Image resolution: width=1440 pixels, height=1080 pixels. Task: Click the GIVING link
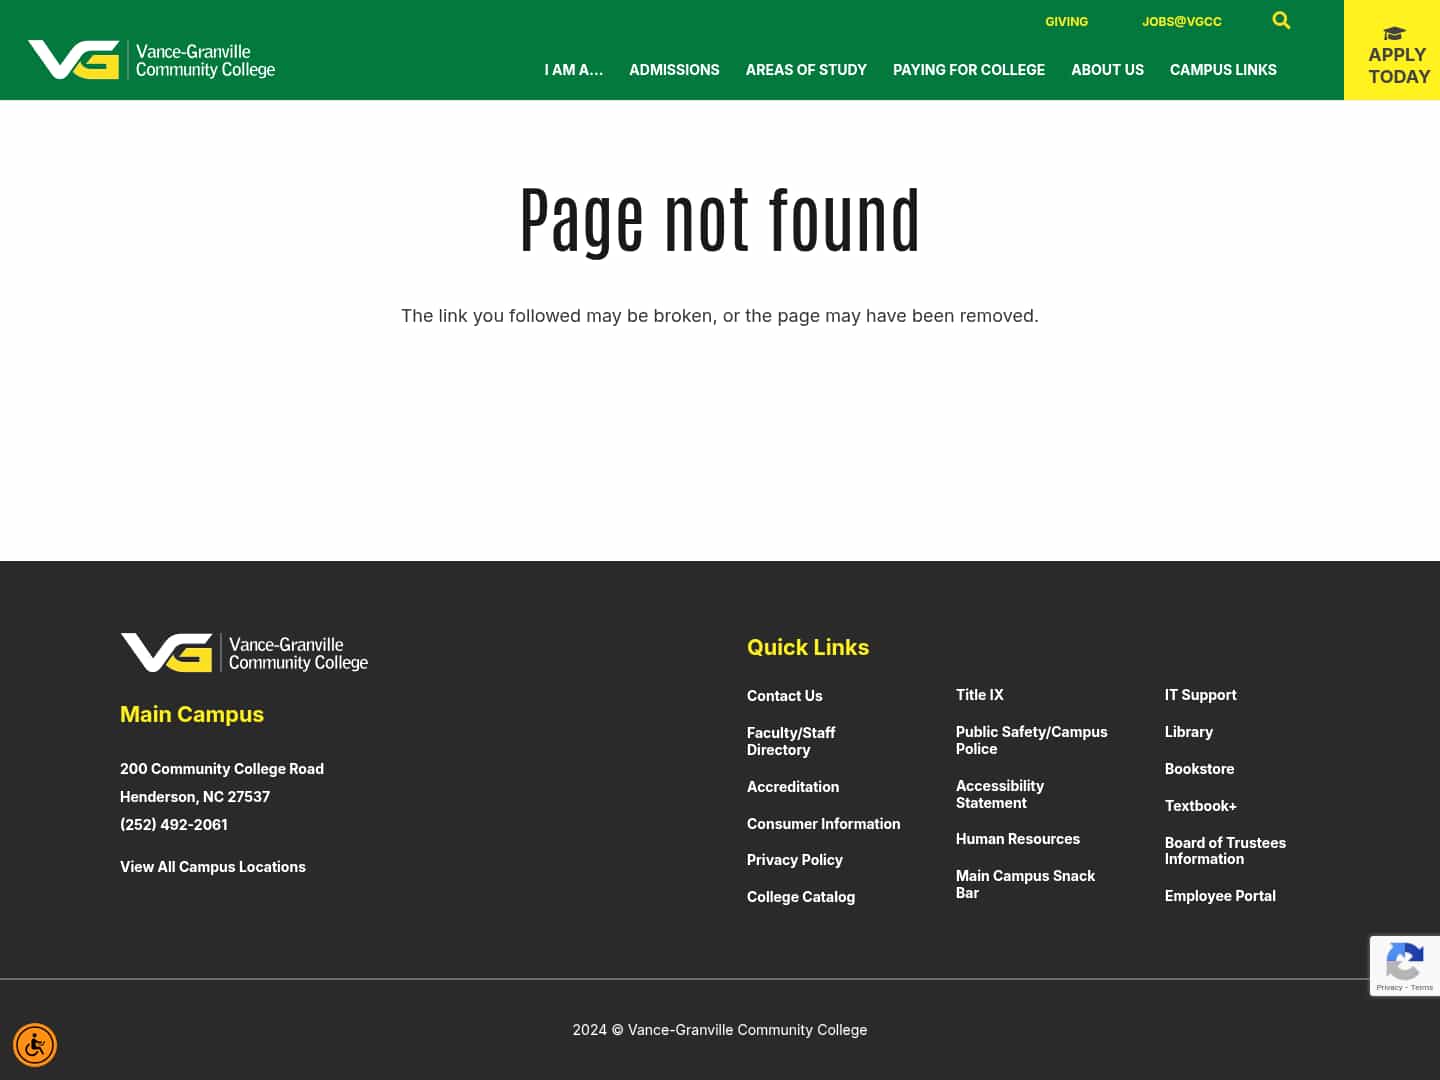click(1066, 21)
